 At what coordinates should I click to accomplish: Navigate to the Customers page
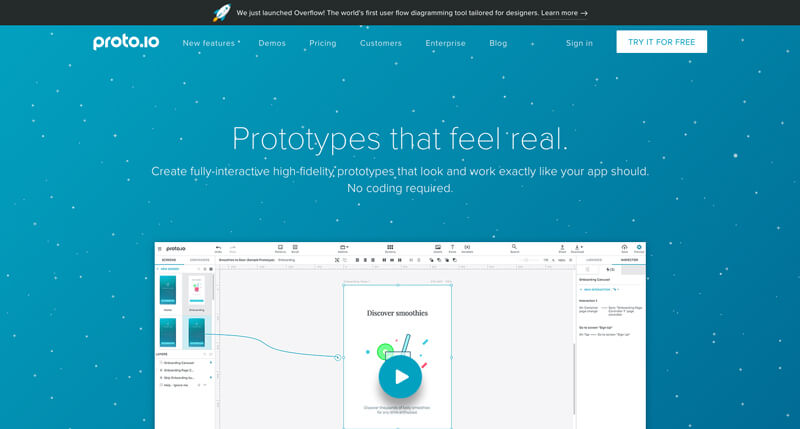coord(381,43)
